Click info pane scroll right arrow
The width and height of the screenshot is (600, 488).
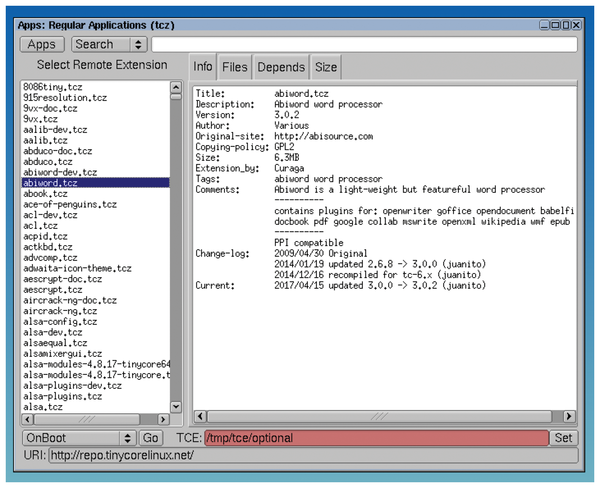[x=569, y=416]
